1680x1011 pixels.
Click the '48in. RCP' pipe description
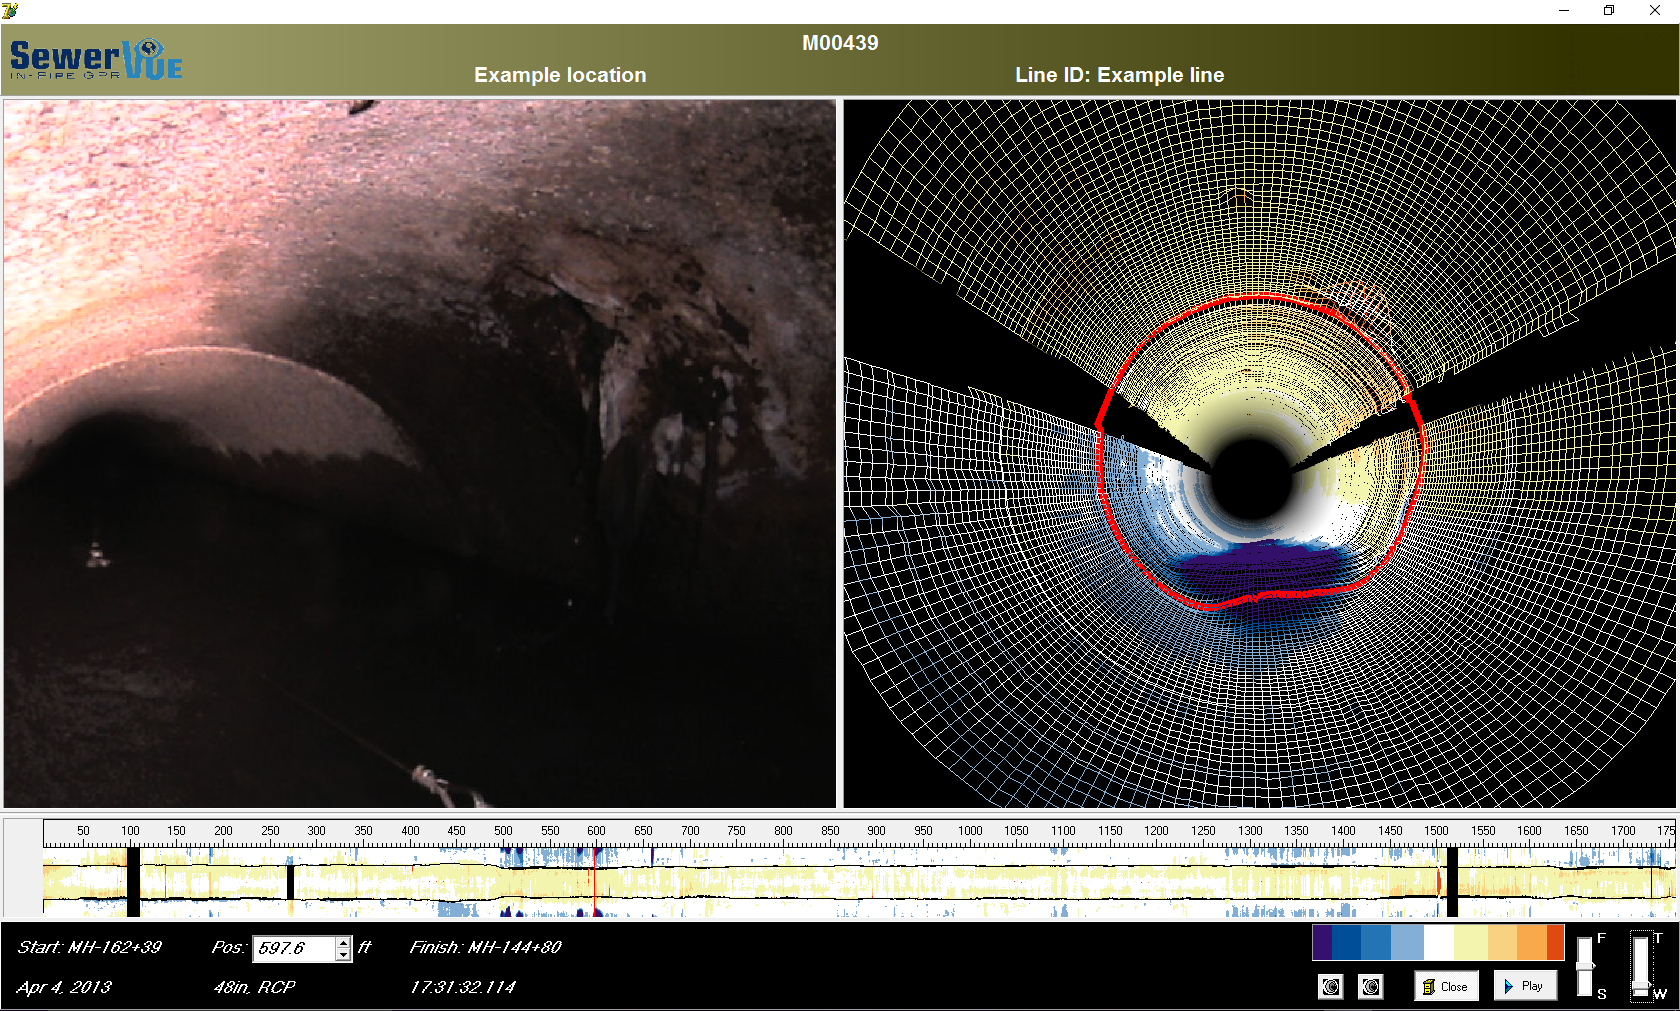coord(255,987)
